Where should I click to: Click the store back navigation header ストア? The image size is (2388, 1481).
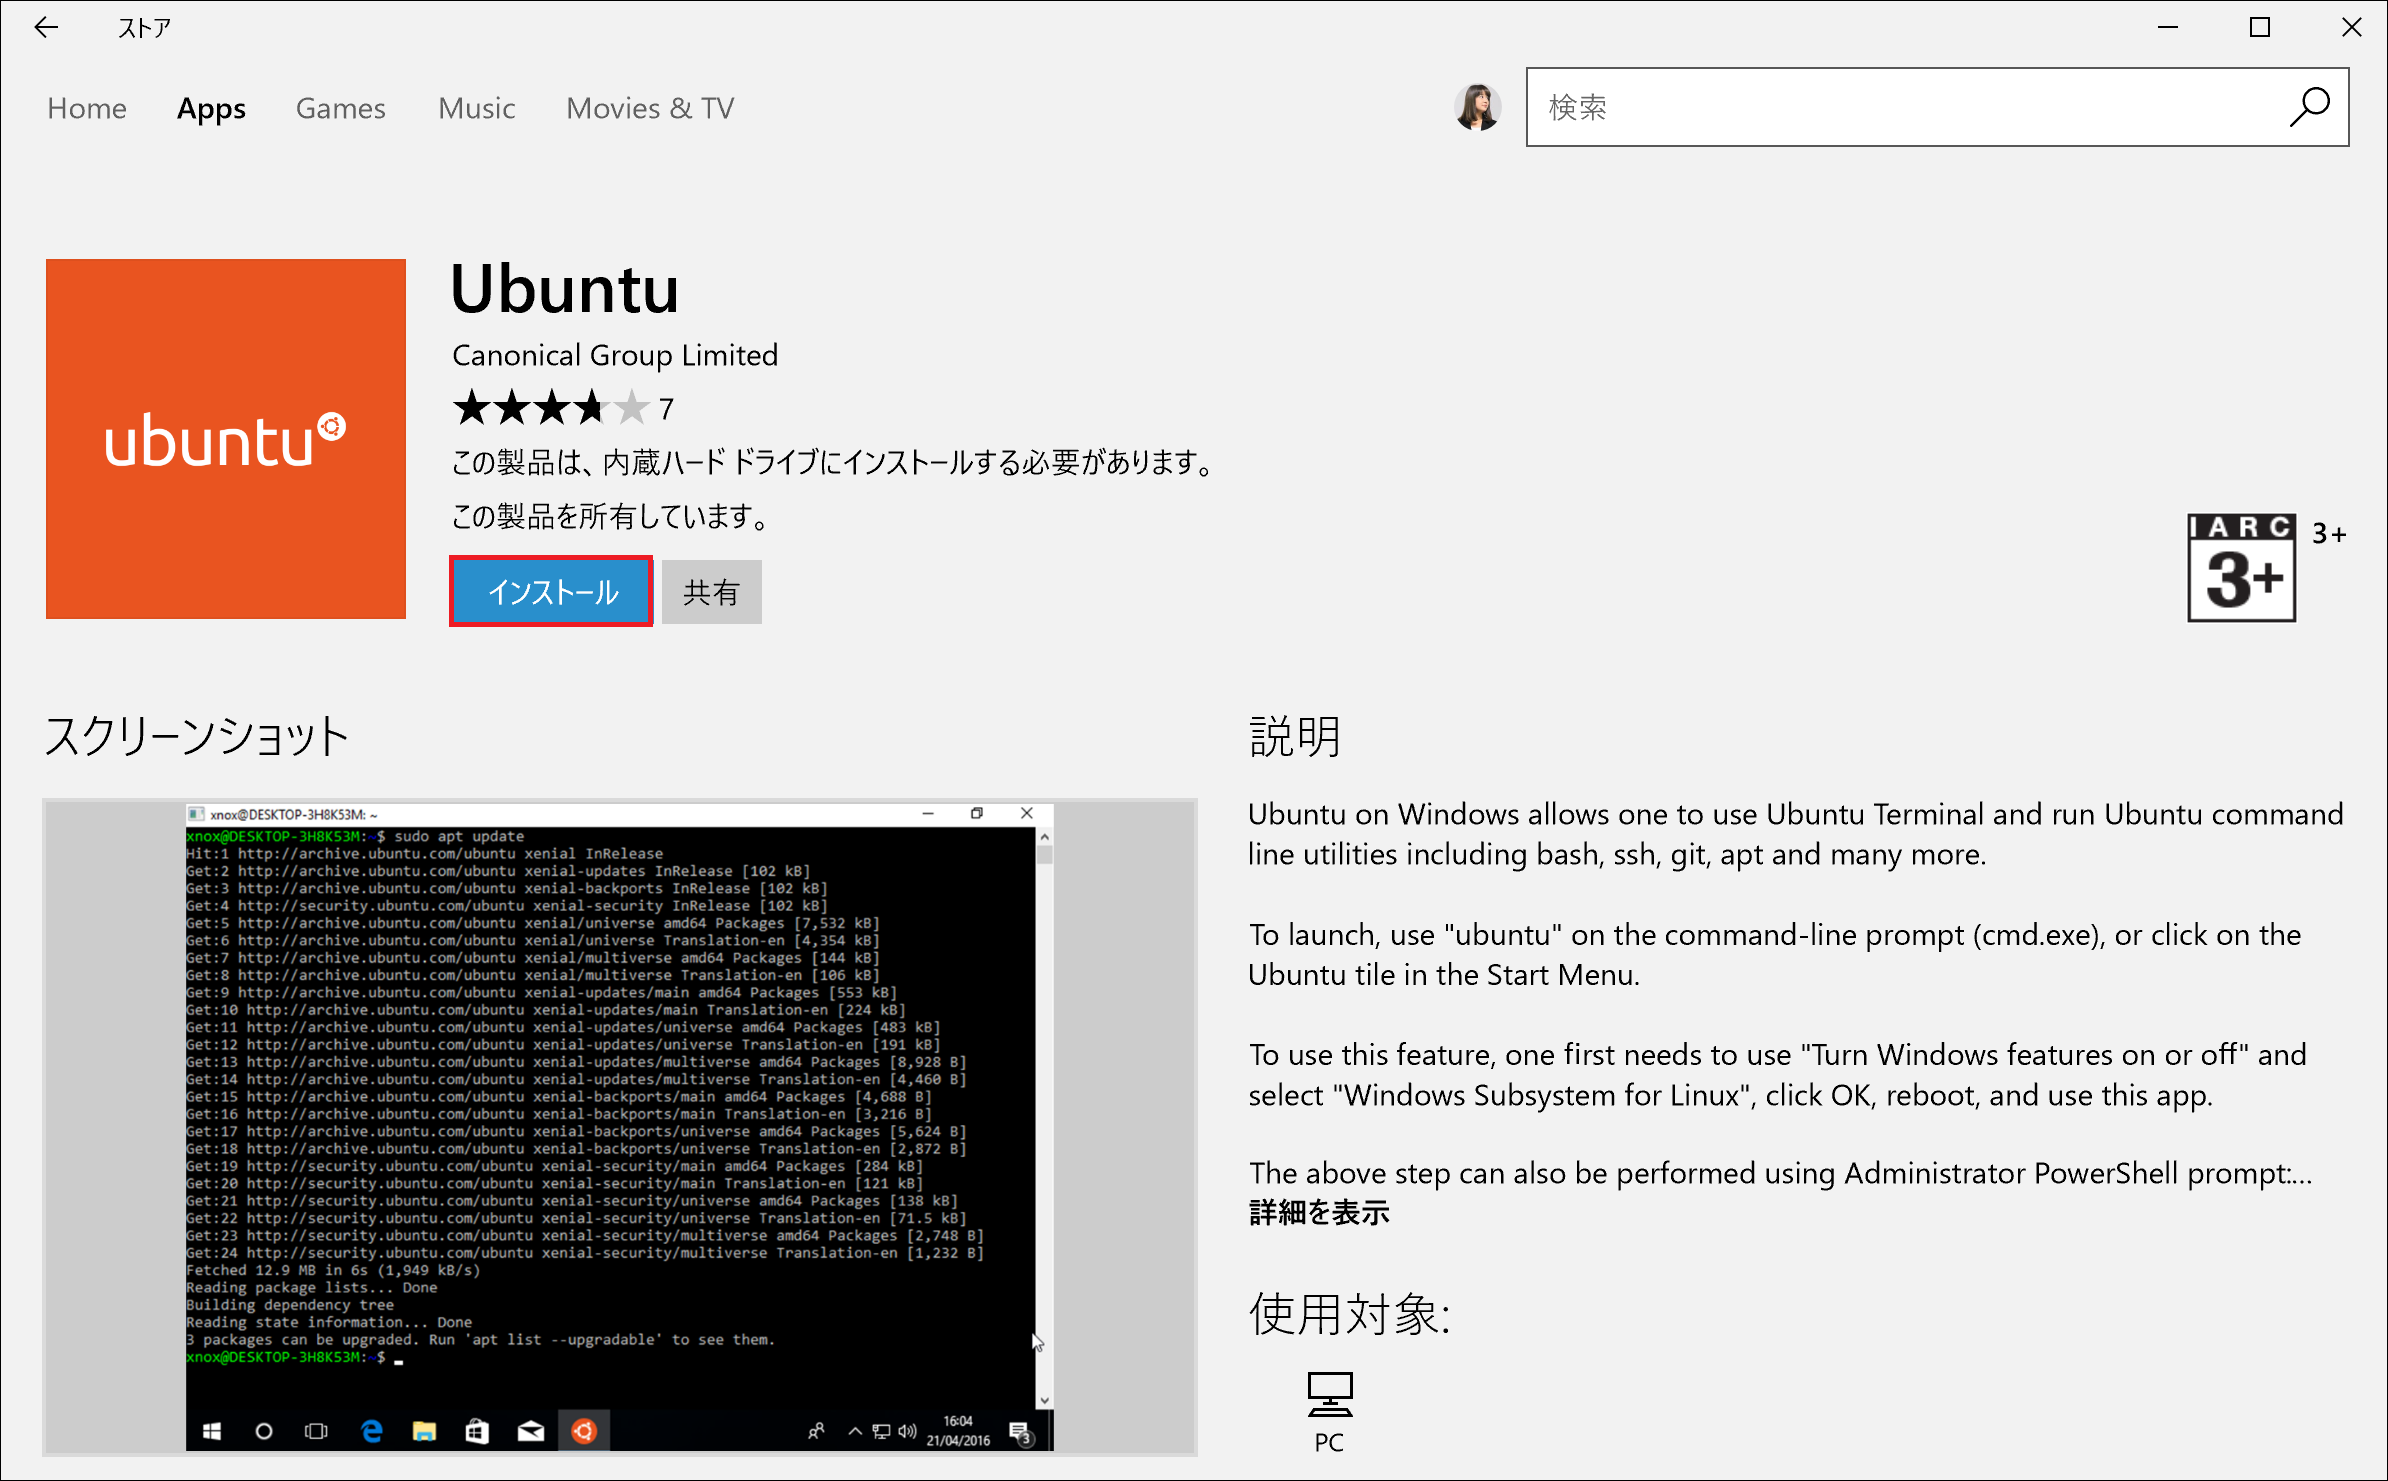click(143, 27)
